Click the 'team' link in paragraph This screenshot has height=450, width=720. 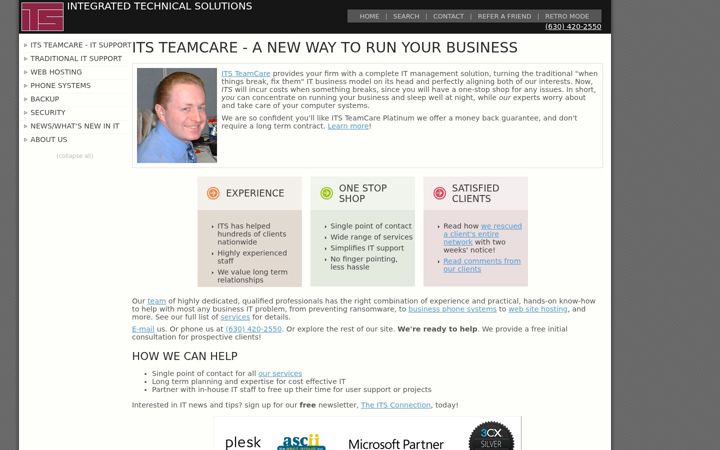coord(157,301)
